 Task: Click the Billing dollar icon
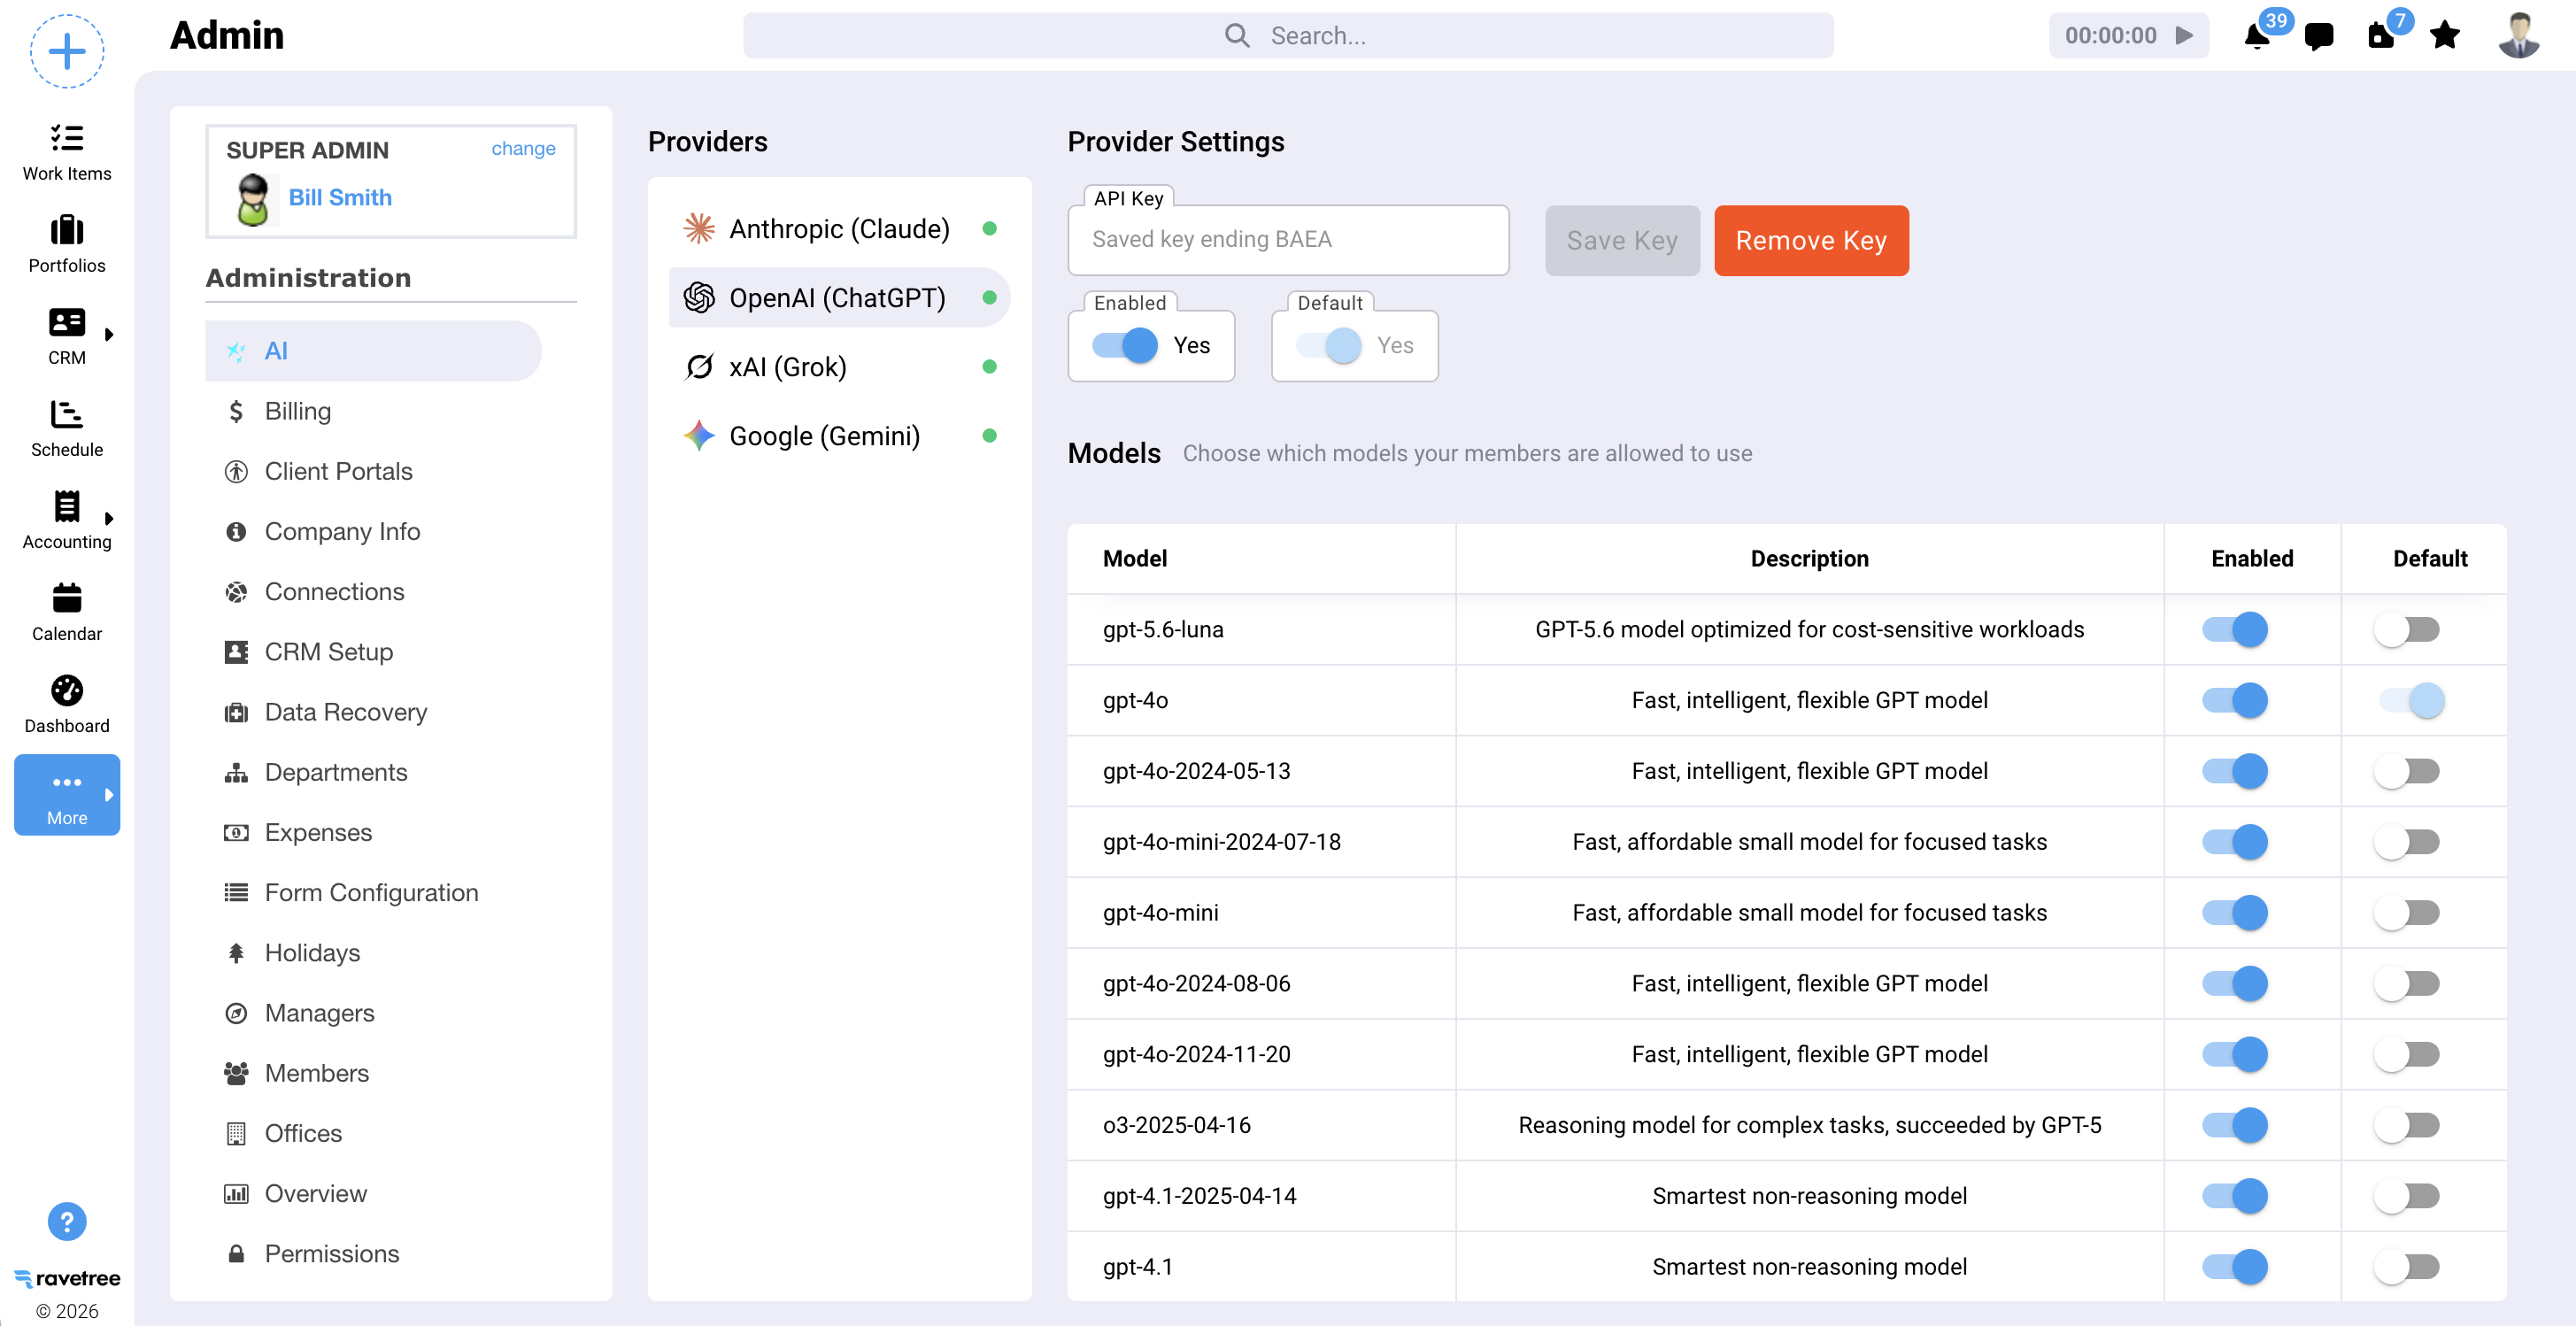pos(236,411)
